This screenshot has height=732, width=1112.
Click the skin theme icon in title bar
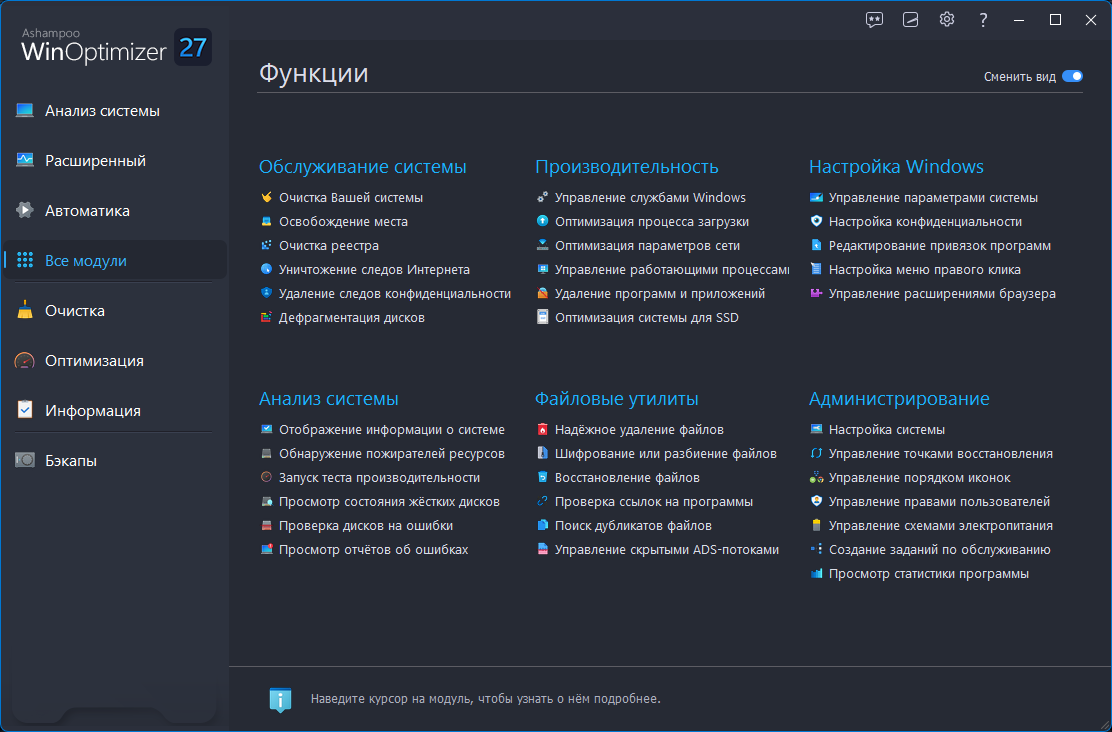911,20
